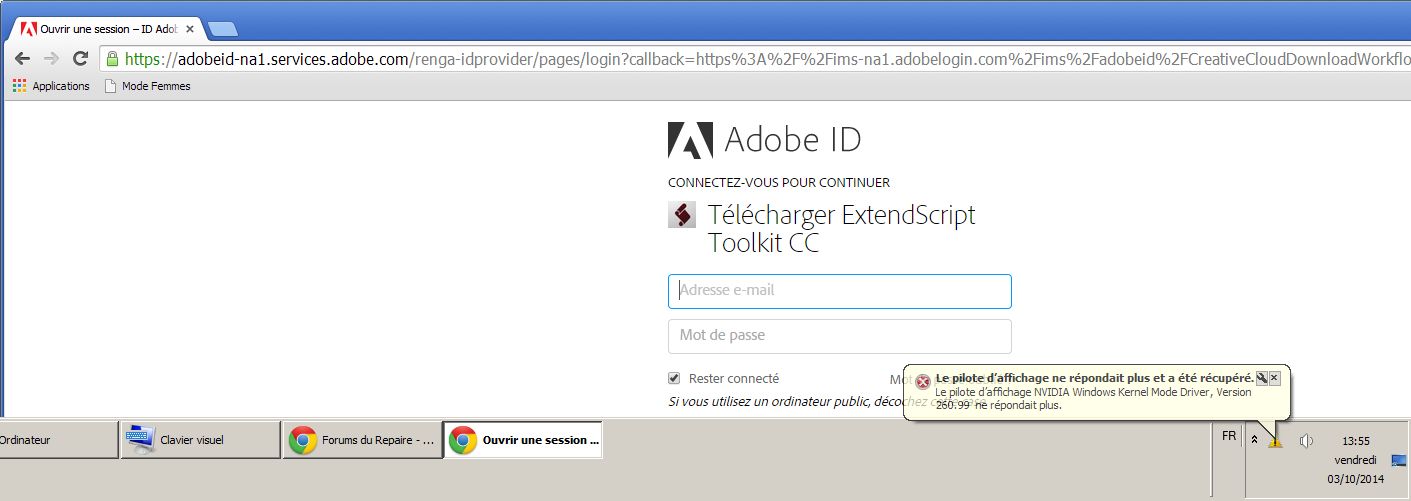Viewport: 1411px width, 501px height.
Task: Close the display driver notification balloon
Action: point(1274,378)
